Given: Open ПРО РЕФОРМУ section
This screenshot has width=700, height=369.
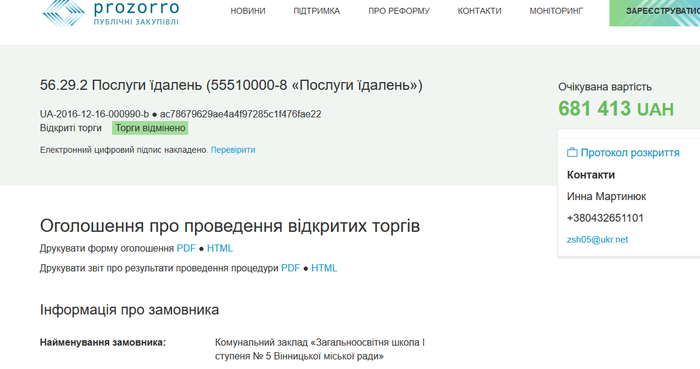Looking at the screenshot, I should pyautogui.click(x=399, y=11).
